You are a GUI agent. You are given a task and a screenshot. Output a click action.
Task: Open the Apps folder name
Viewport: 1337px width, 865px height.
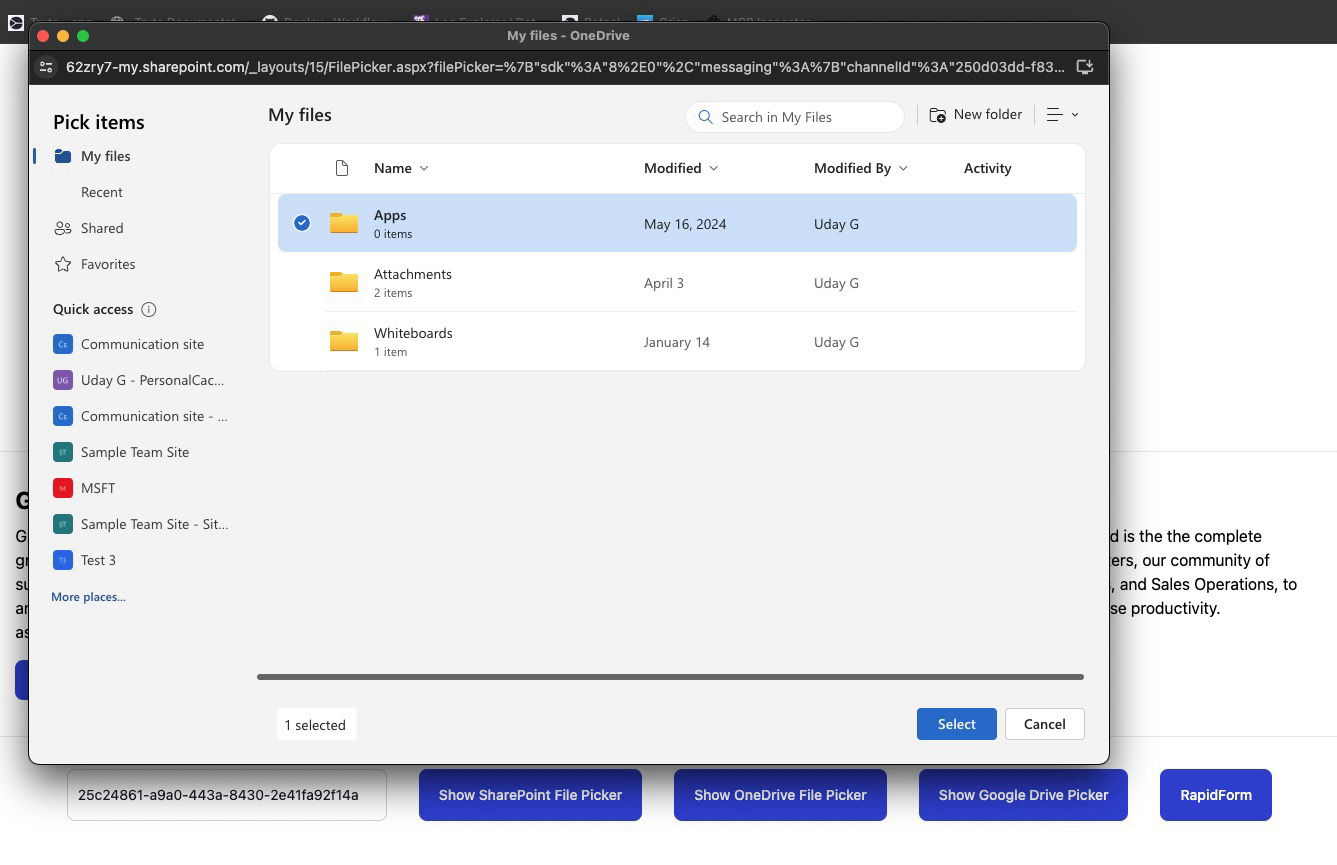coord(390,215)
